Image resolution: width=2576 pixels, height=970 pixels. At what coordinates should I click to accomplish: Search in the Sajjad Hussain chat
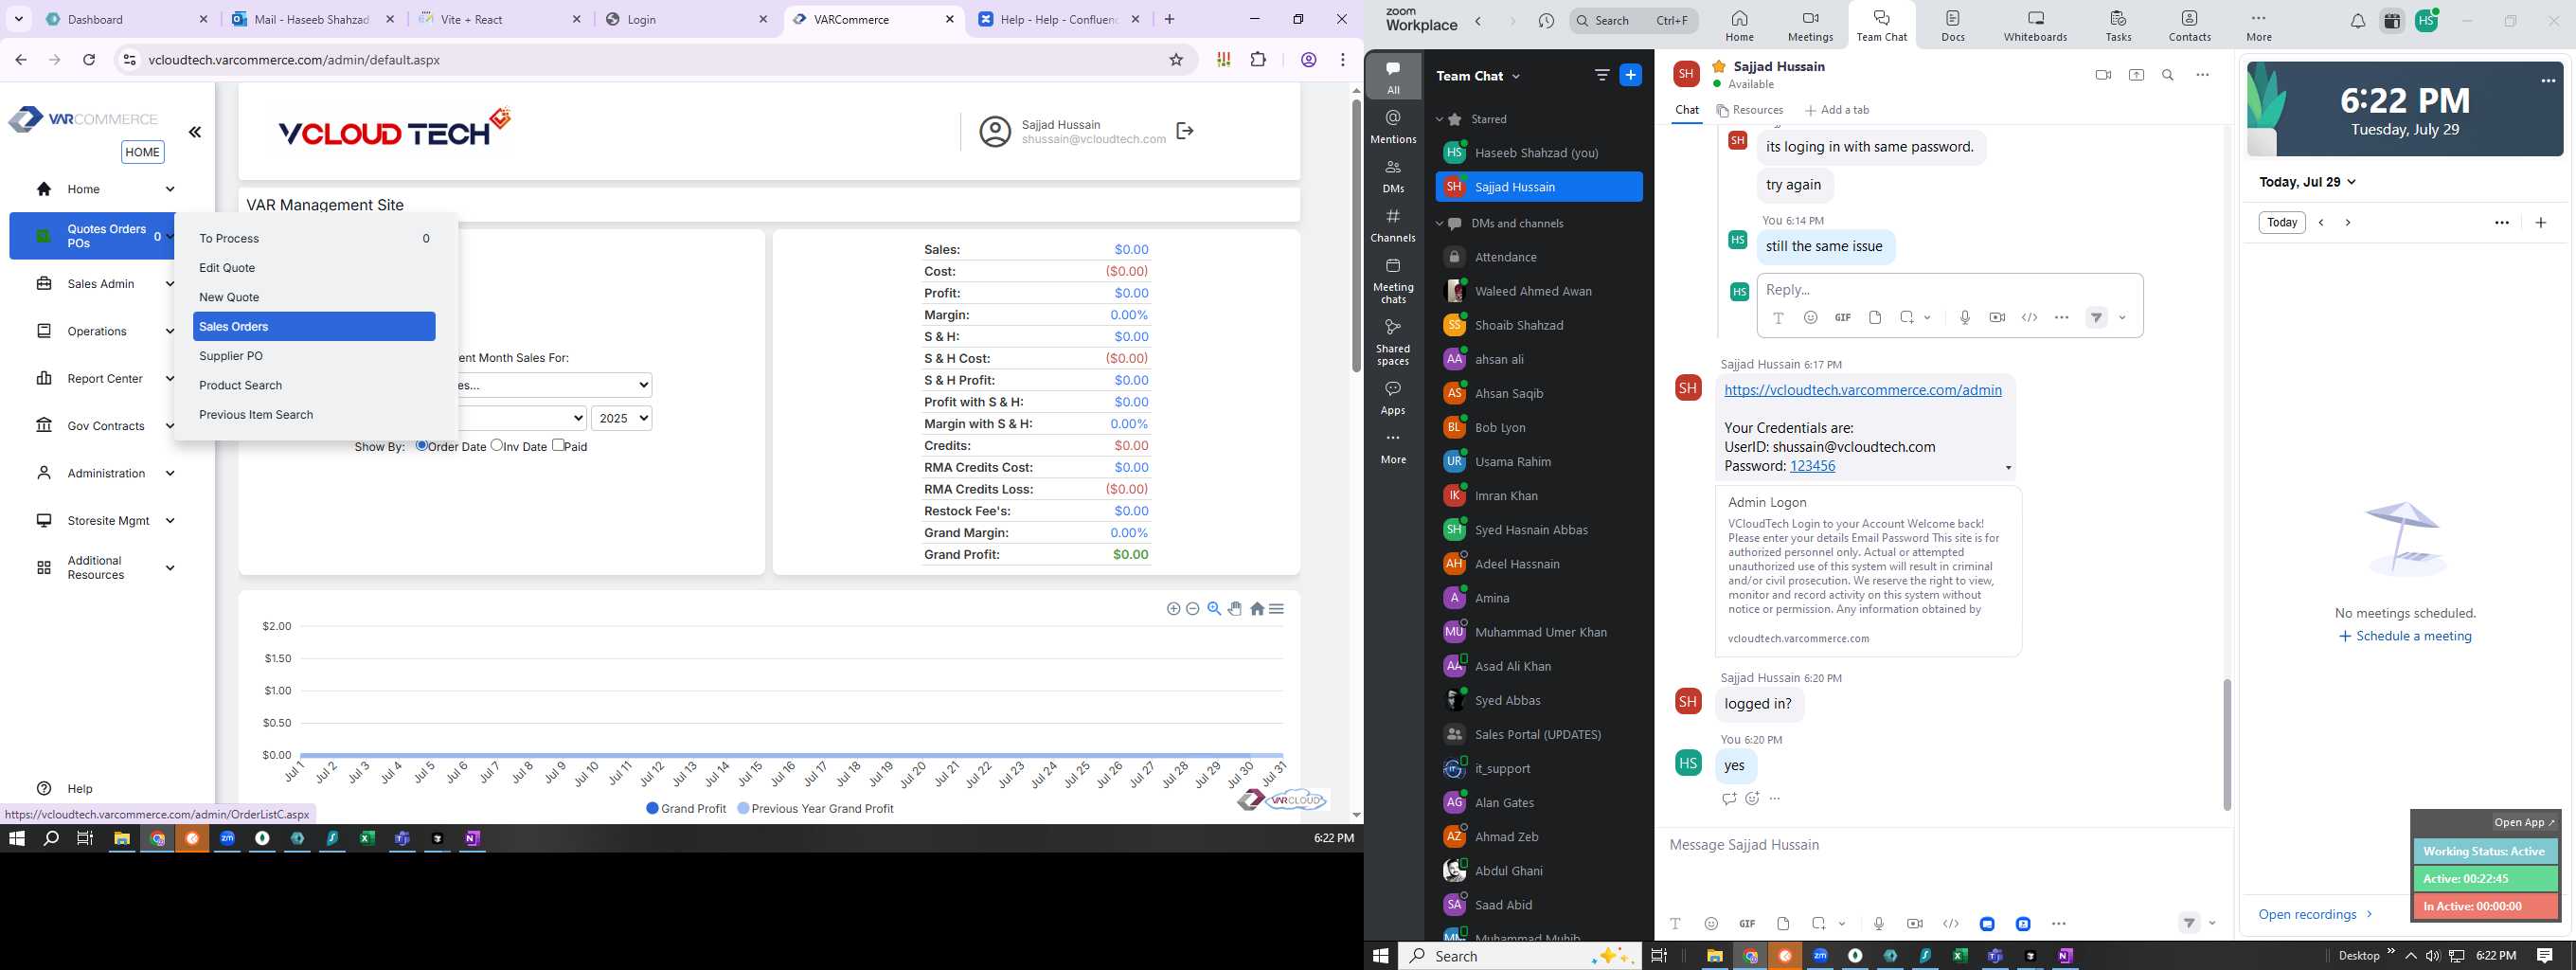[x=2168, y=75]
